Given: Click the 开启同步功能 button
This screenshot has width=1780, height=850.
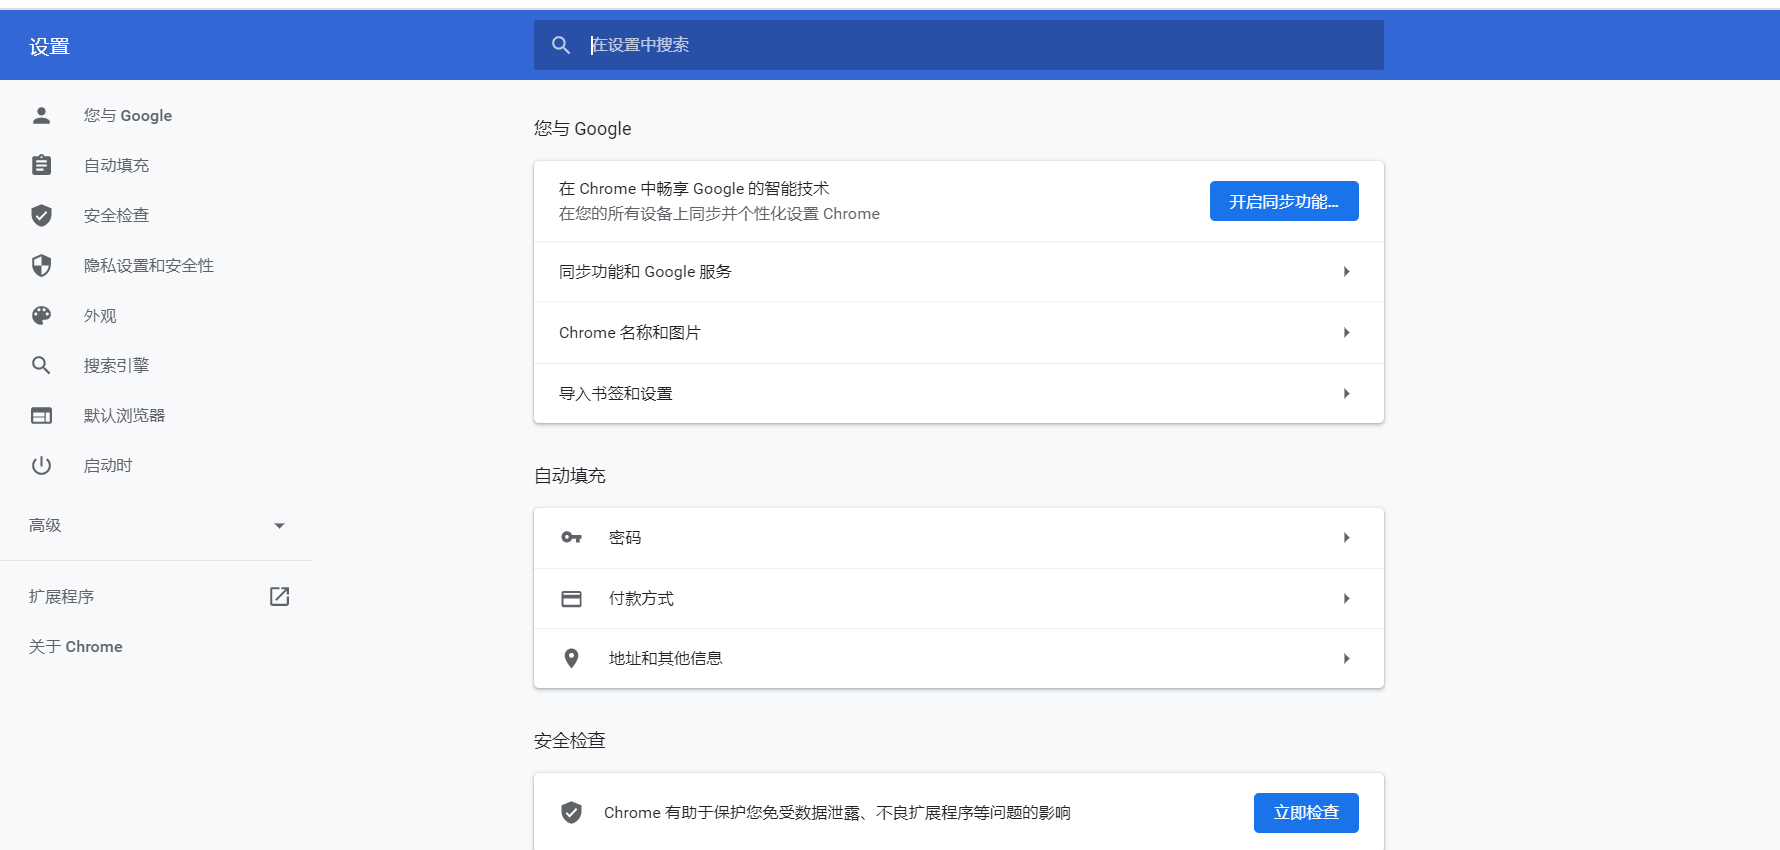Looking at the screenshot, I should coord(1284,201).
